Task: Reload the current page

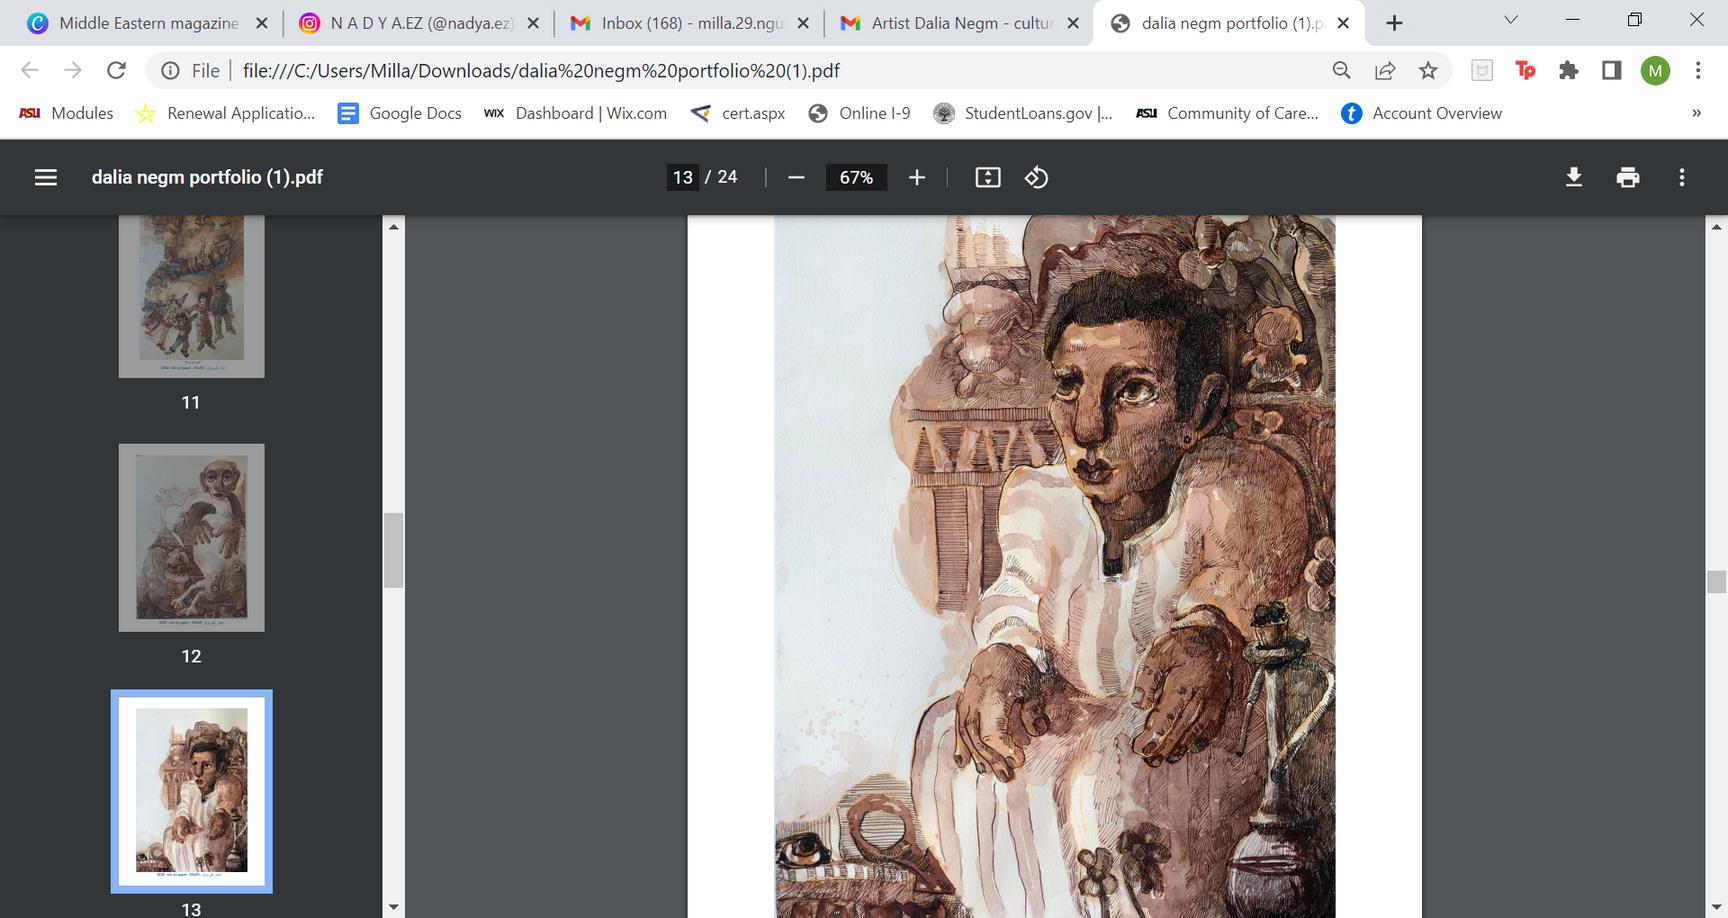Action: (x=117, y=70)
